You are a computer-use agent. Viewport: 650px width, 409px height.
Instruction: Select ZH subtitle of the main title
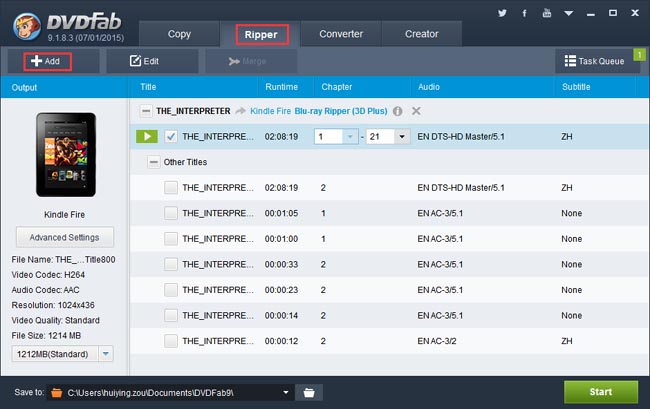click(x=567, y=137)
